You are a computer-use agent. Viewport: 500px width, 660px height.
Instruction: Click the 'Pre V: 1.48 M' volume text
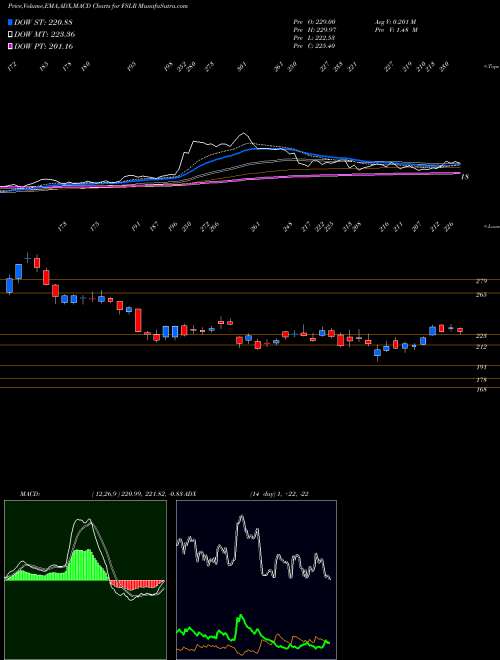click(x=395, y=29)
